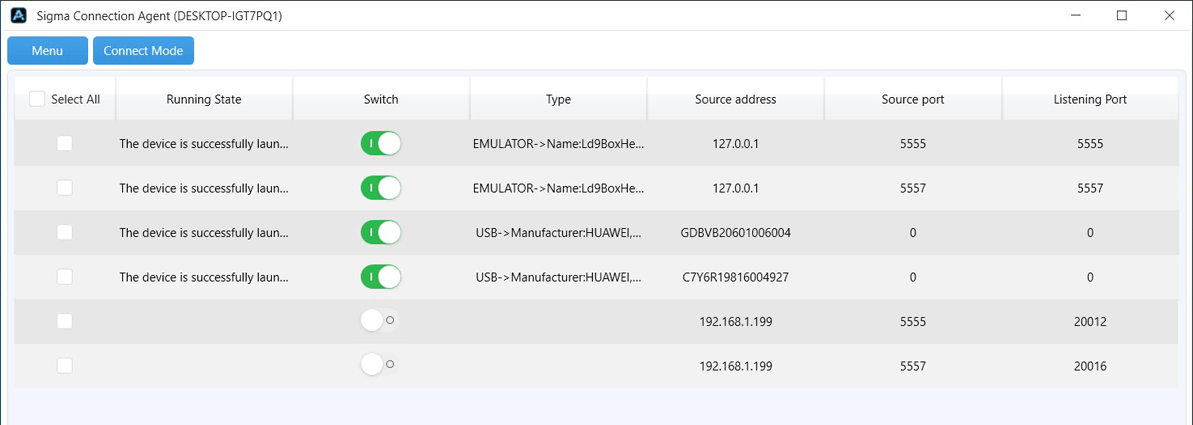Select checkbox for device GDBVB20601006004
This screenshot has width=1193, height=425.
65,232
